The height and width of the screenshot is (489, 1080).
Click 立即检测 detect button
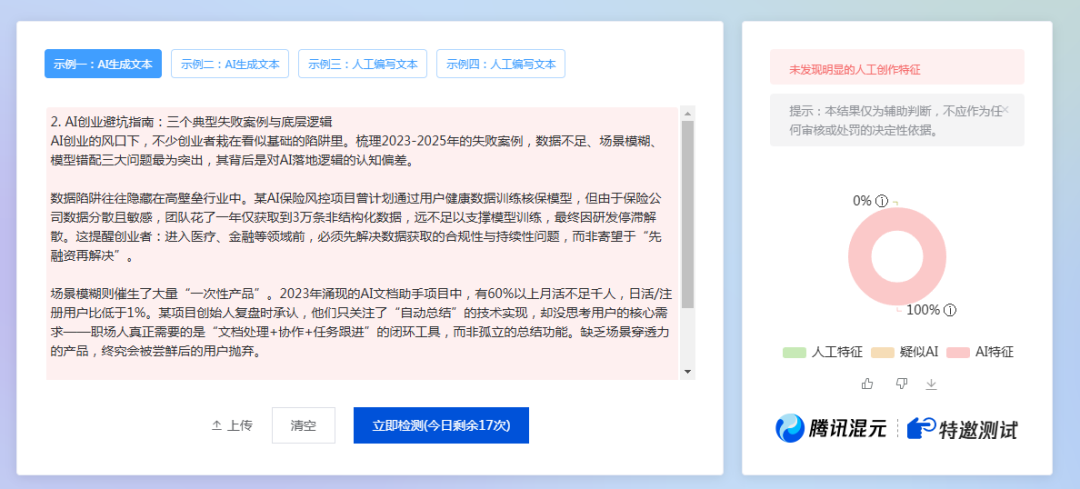point(440,425)
